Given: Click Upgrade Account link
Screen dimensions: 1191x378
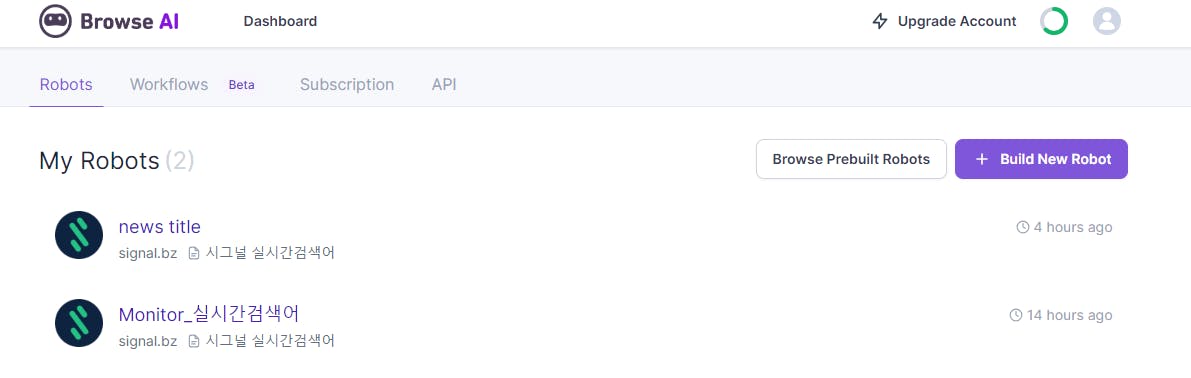Looking at the screenshot, I should point(957,21).
